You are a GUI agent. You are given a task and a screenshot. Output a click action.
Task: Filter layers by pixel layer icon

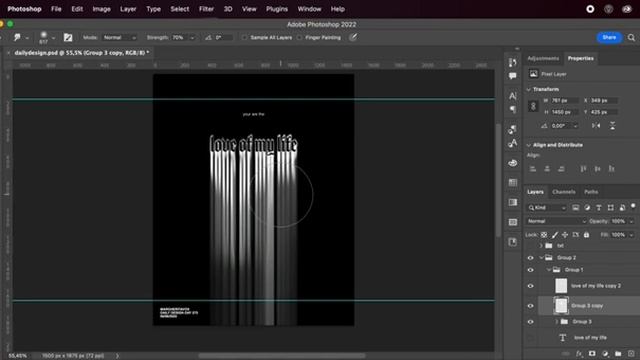[x=576, y=208]
